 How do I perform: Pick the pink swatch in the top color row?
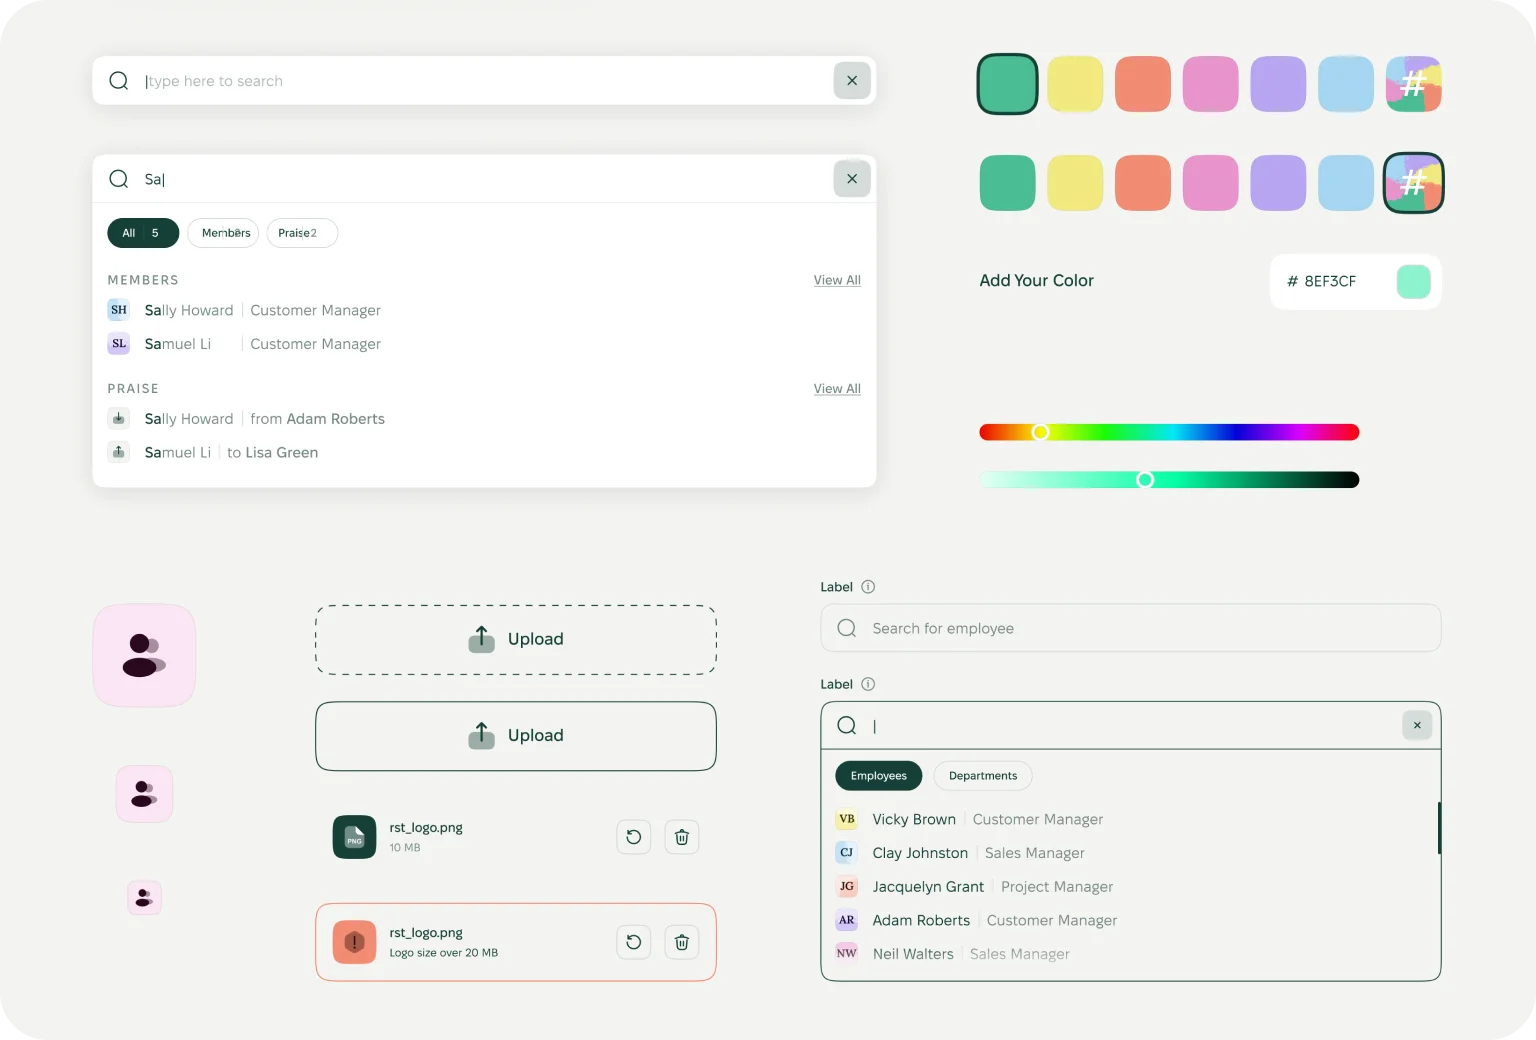(1210, 84)
